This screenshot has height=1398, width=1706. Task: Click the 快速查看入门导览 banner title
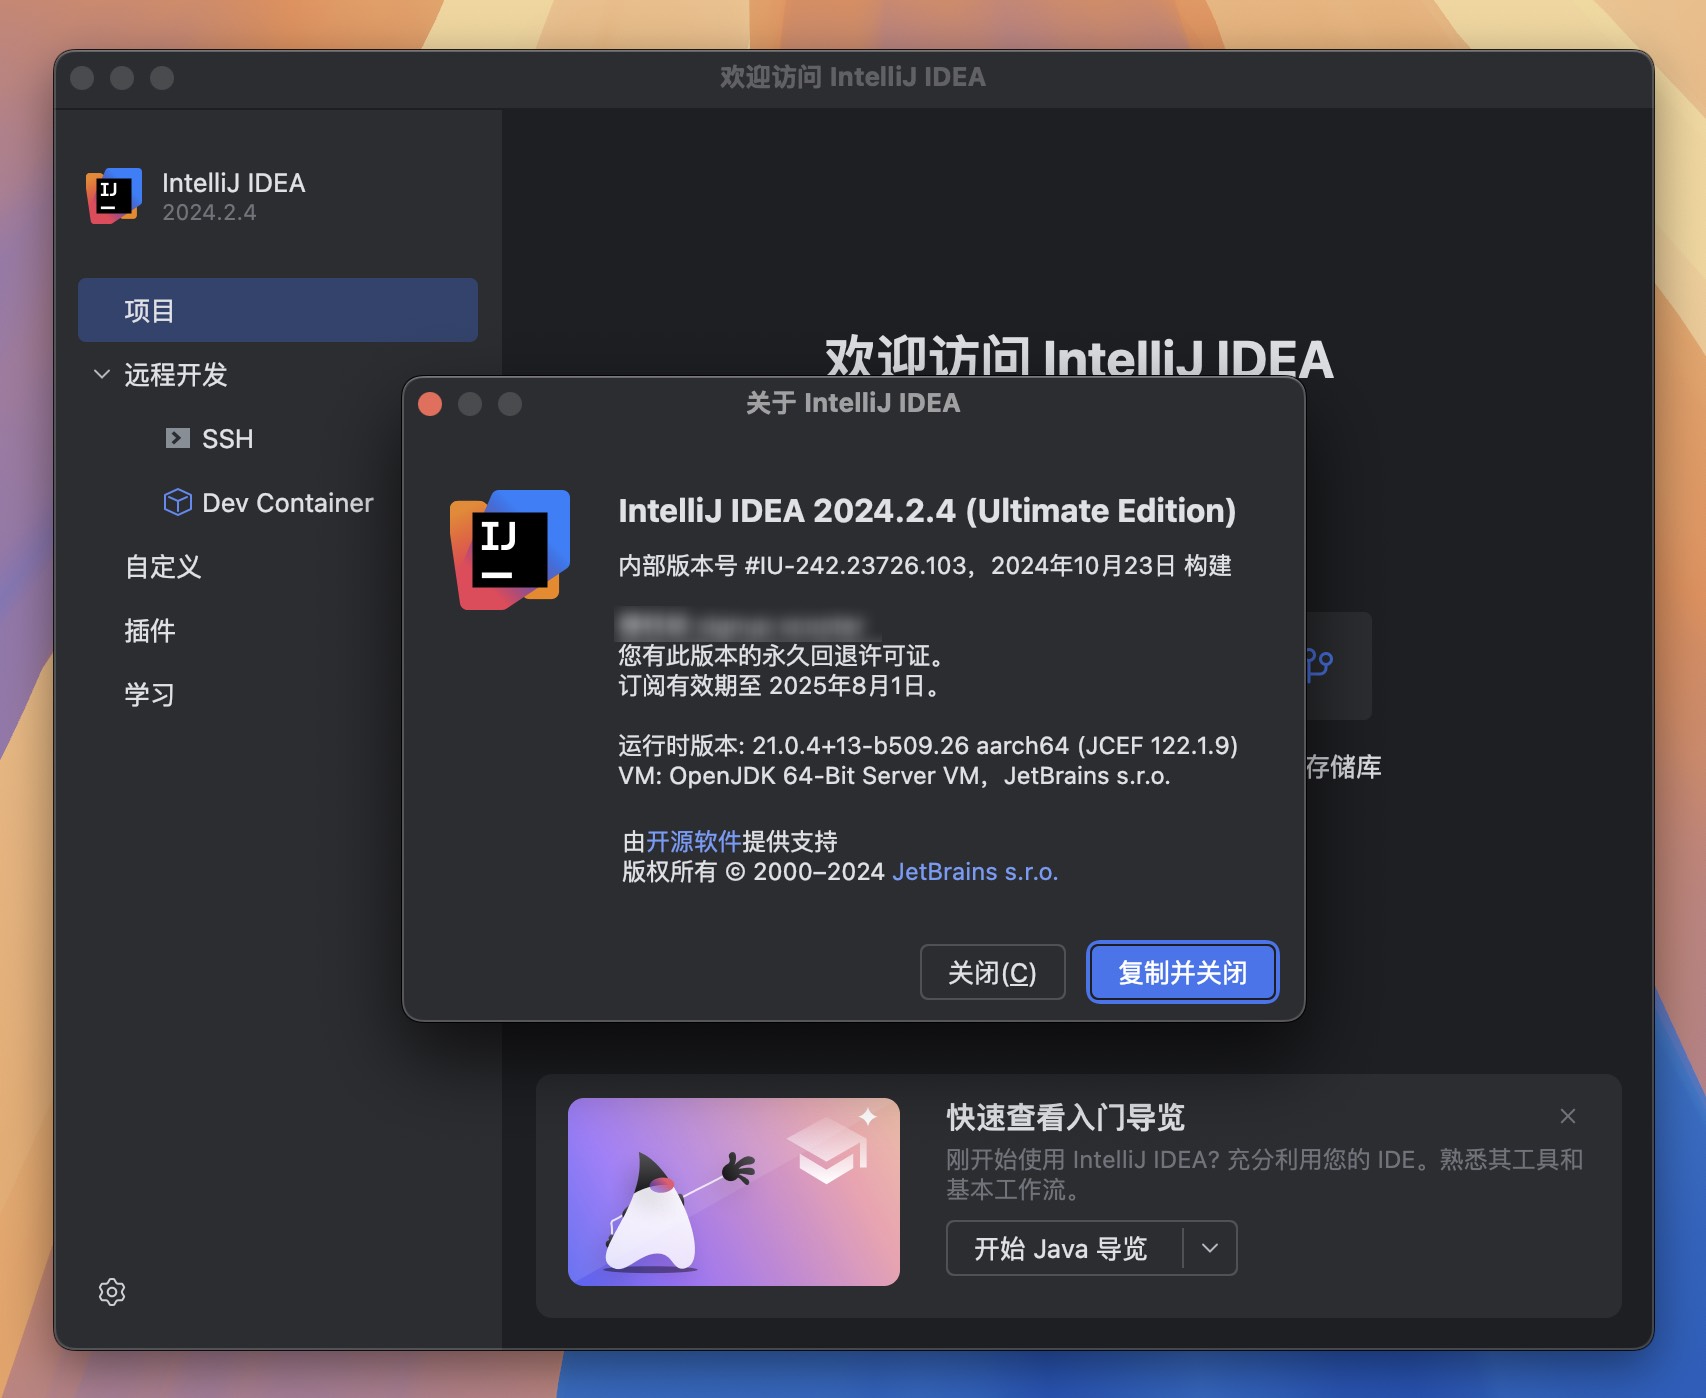point(1066,1116)
